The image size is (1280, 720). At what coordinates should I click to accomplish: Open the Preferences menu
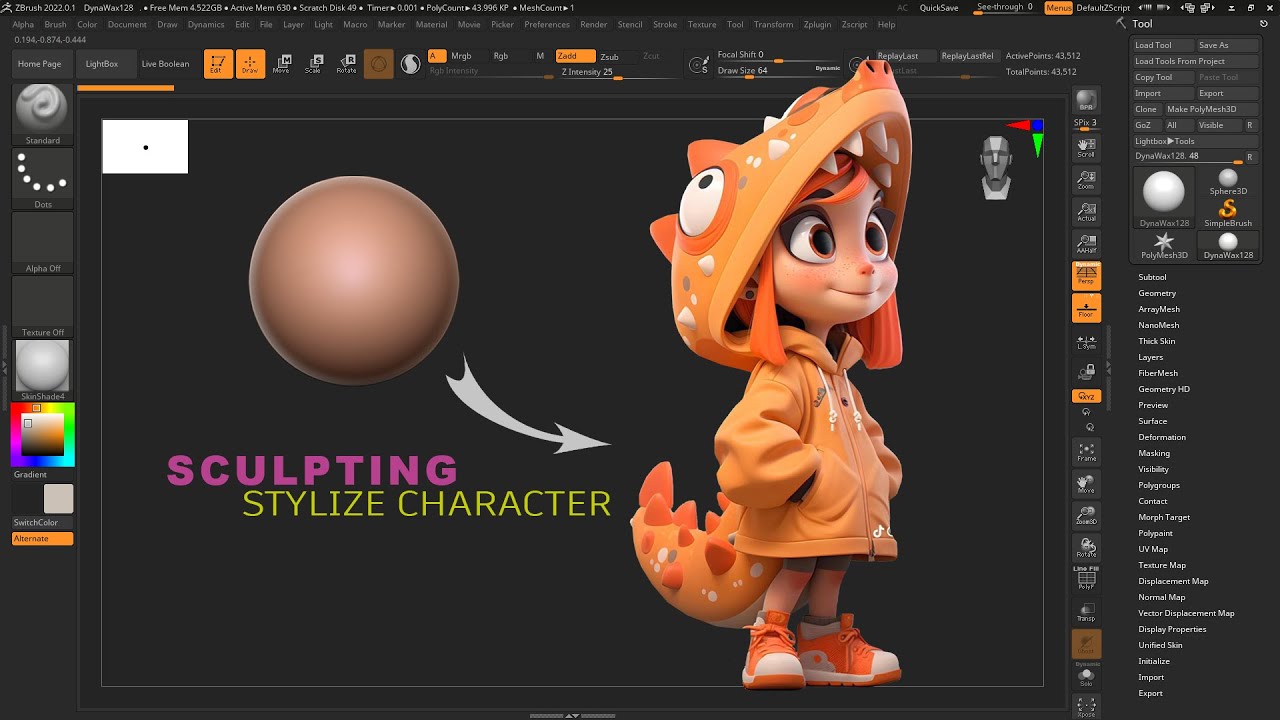(547, 24)
